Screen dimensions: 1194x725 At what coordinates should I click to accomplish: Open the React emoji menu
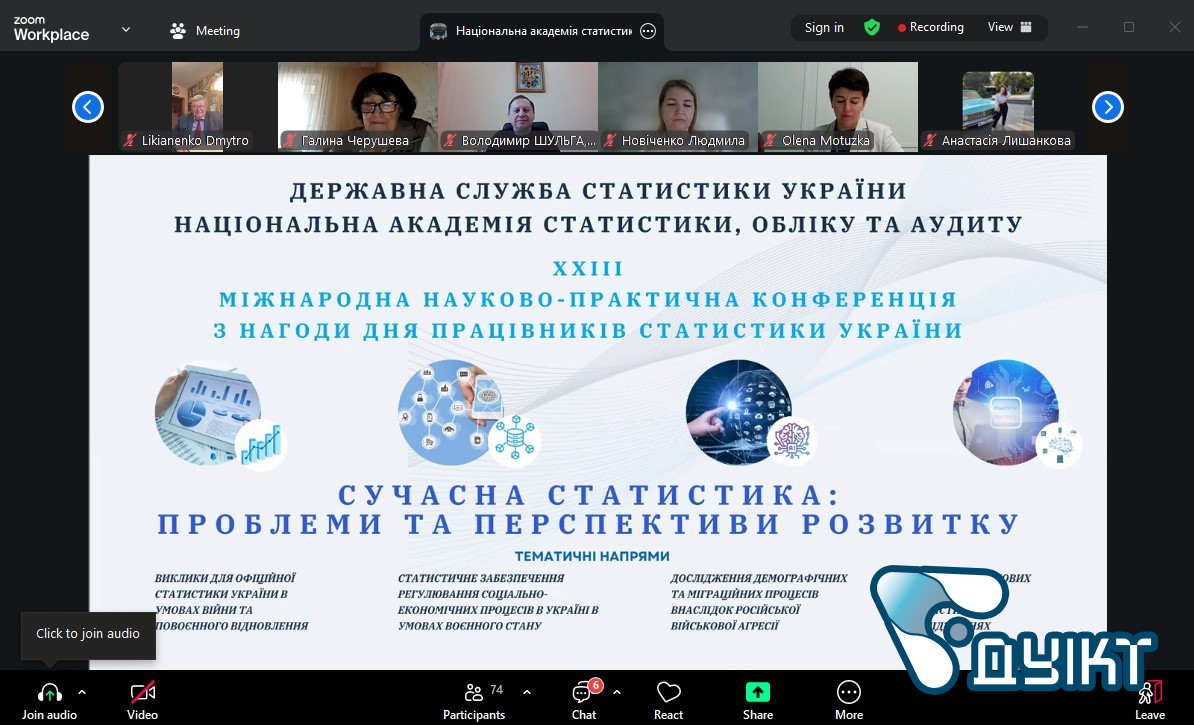pyautogui.click(x=668, y=693)
